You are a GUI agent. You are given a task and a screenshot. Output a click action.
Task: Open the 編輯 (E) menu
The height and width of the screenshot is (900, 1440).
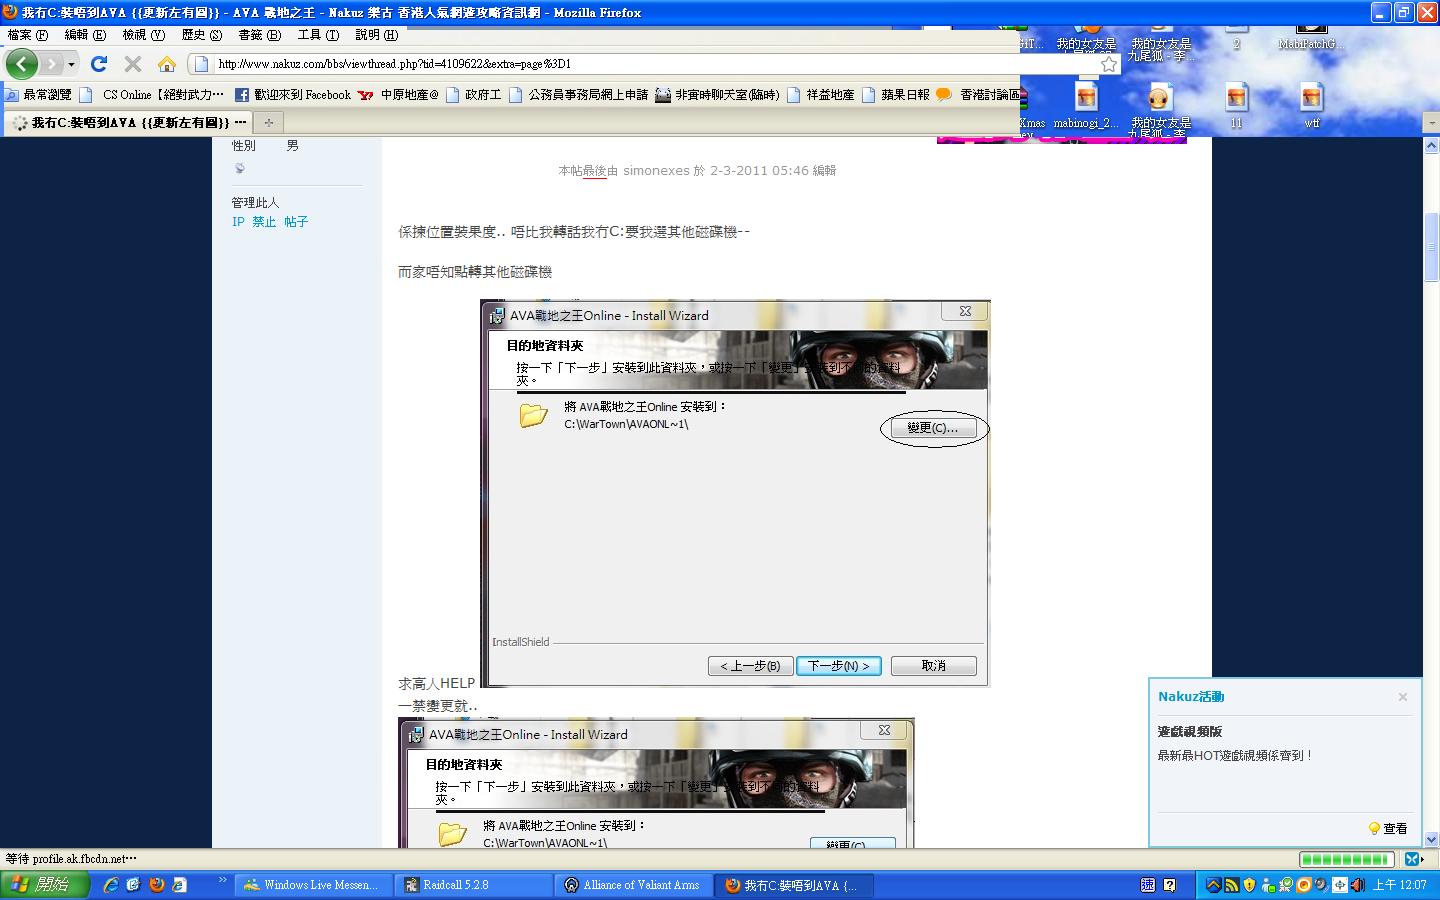pos(85,35)
